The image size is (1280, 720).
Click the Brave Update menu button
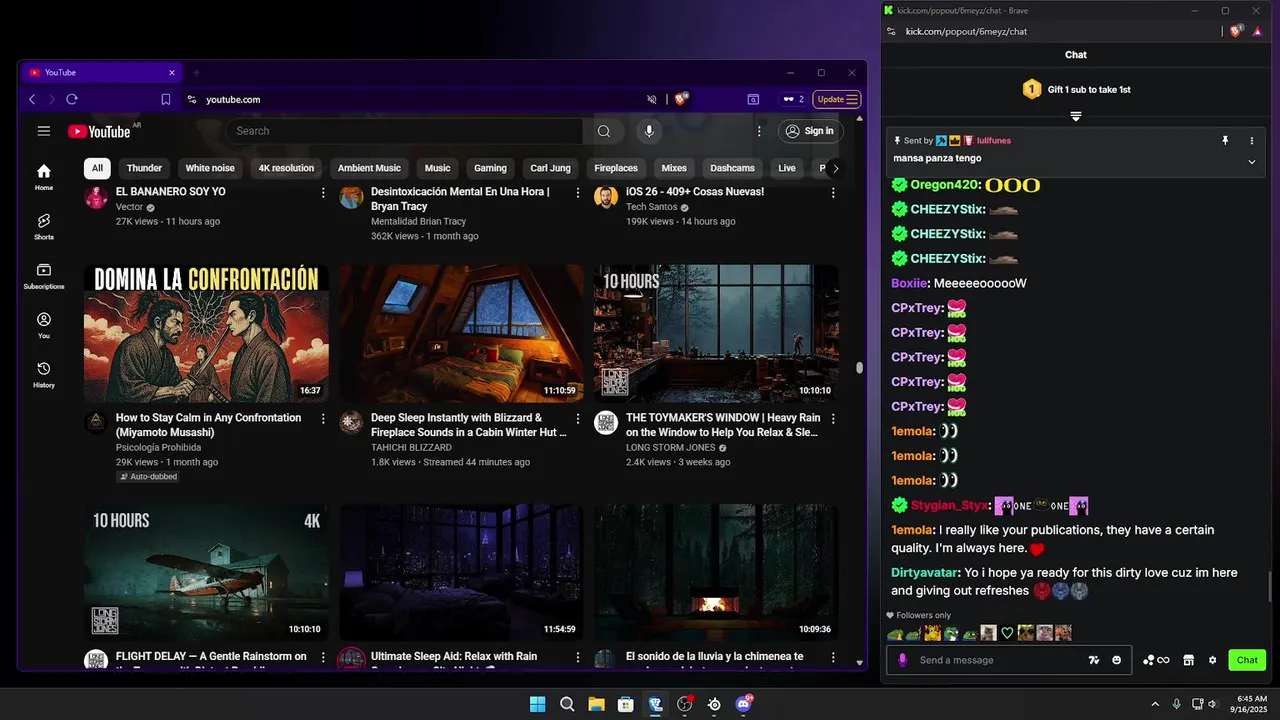click(837, 99)
